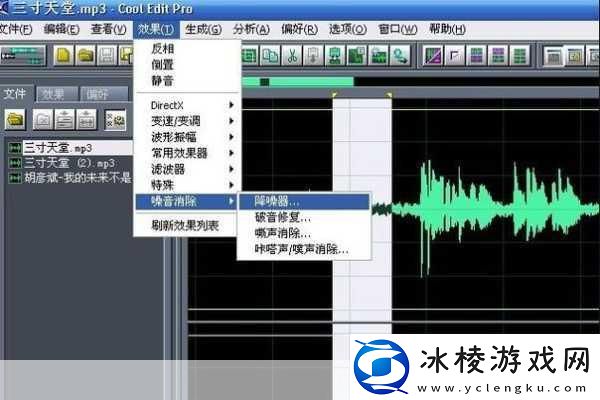Choose 反相 from the effects menu
Screen dimensions: 600x400
(187, 48)
